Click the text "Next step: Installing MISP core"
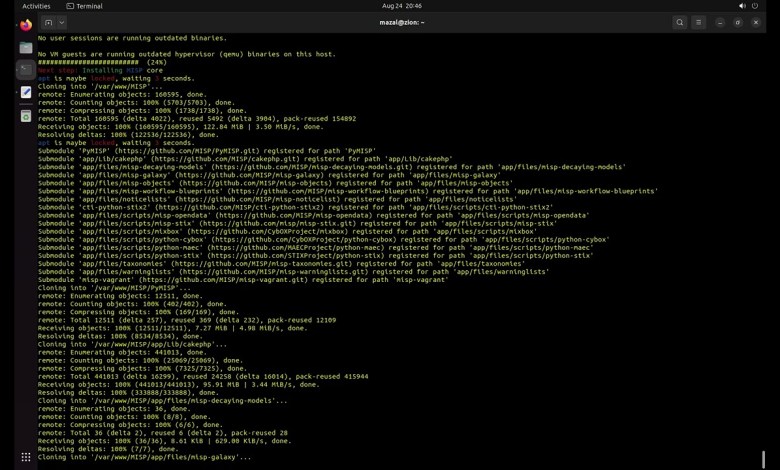Screen dimensions: 780x470 (x=100, y=70)
